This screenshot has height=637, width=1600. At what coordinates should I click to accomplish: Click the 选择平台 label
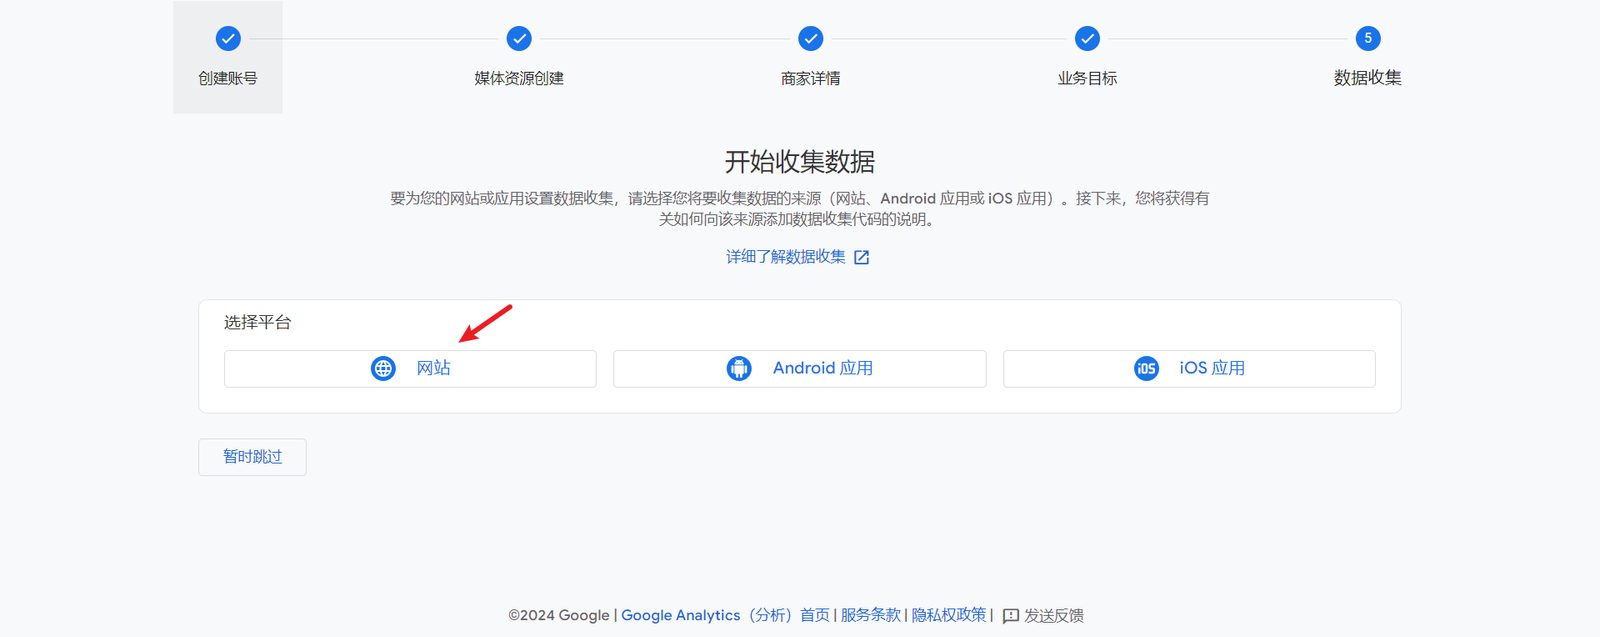(258, 322)
